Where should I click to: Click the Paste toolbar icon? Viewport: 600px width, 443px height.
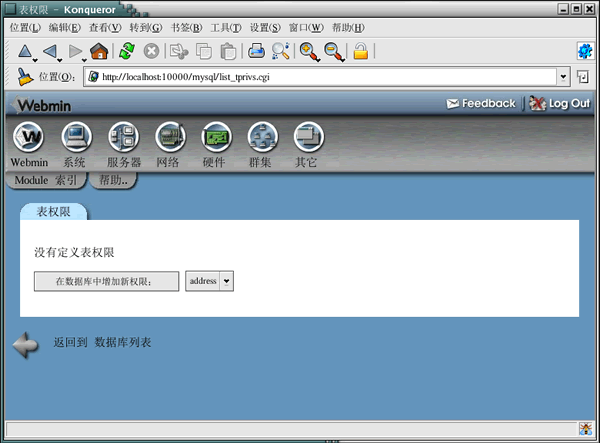[228, 51]
